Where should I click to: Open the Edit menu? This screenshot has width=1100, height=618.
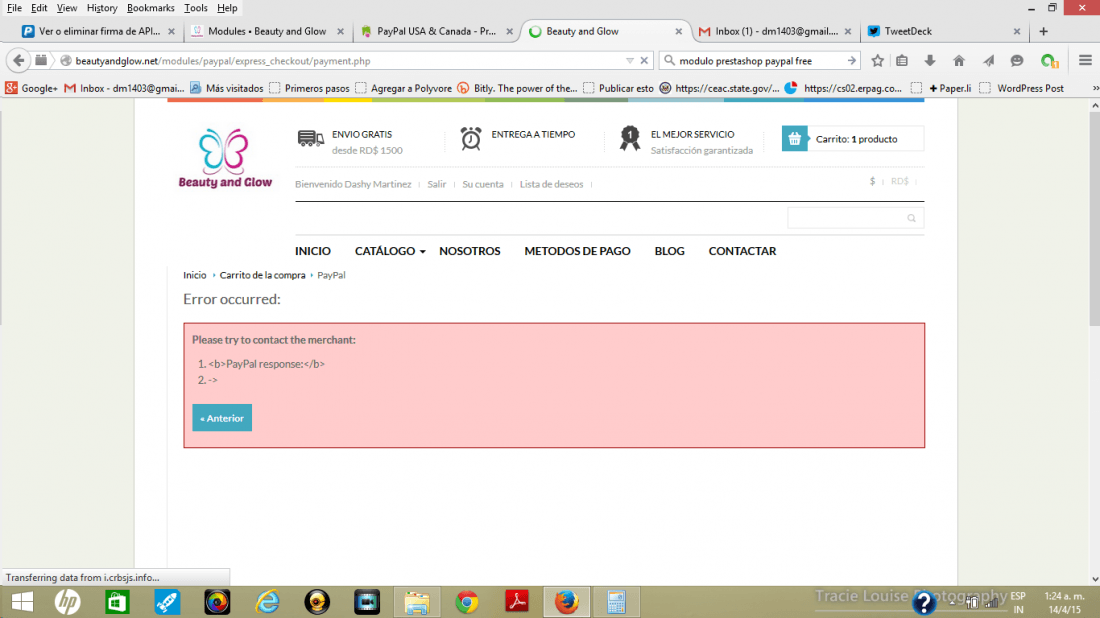click(x=39, y=8)
